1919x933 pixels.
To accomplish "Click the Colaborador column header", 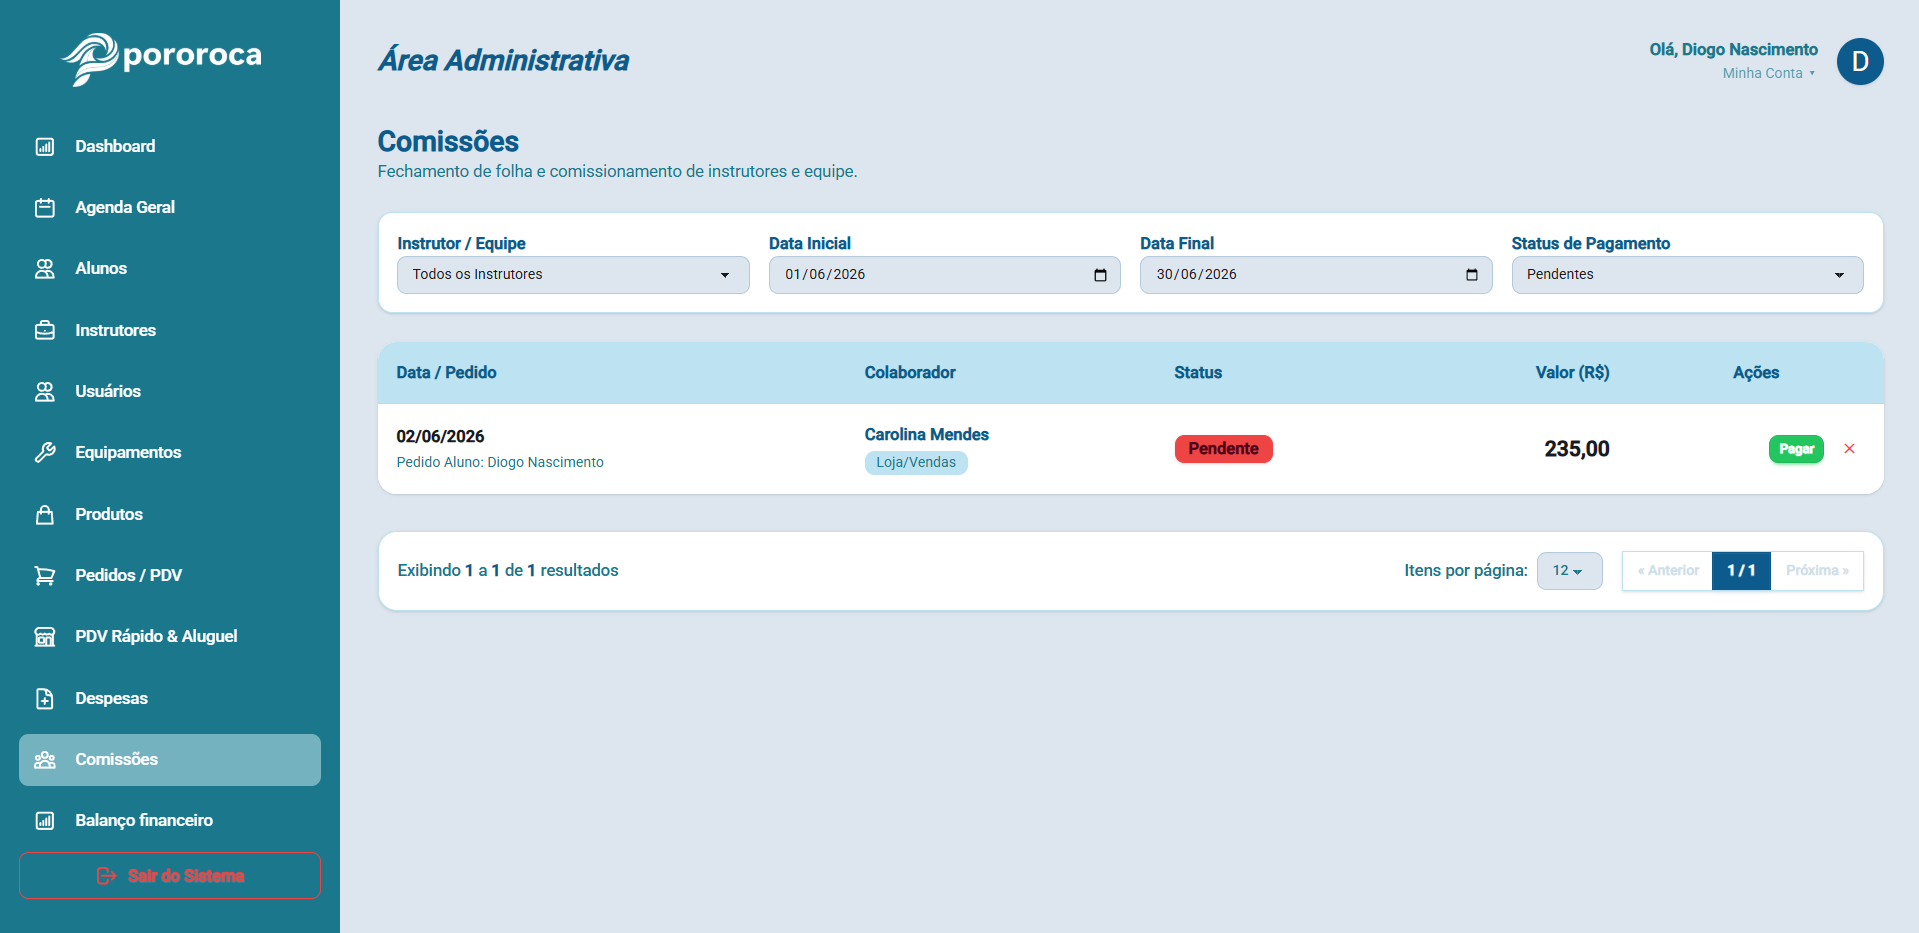I will pos(910,373).
